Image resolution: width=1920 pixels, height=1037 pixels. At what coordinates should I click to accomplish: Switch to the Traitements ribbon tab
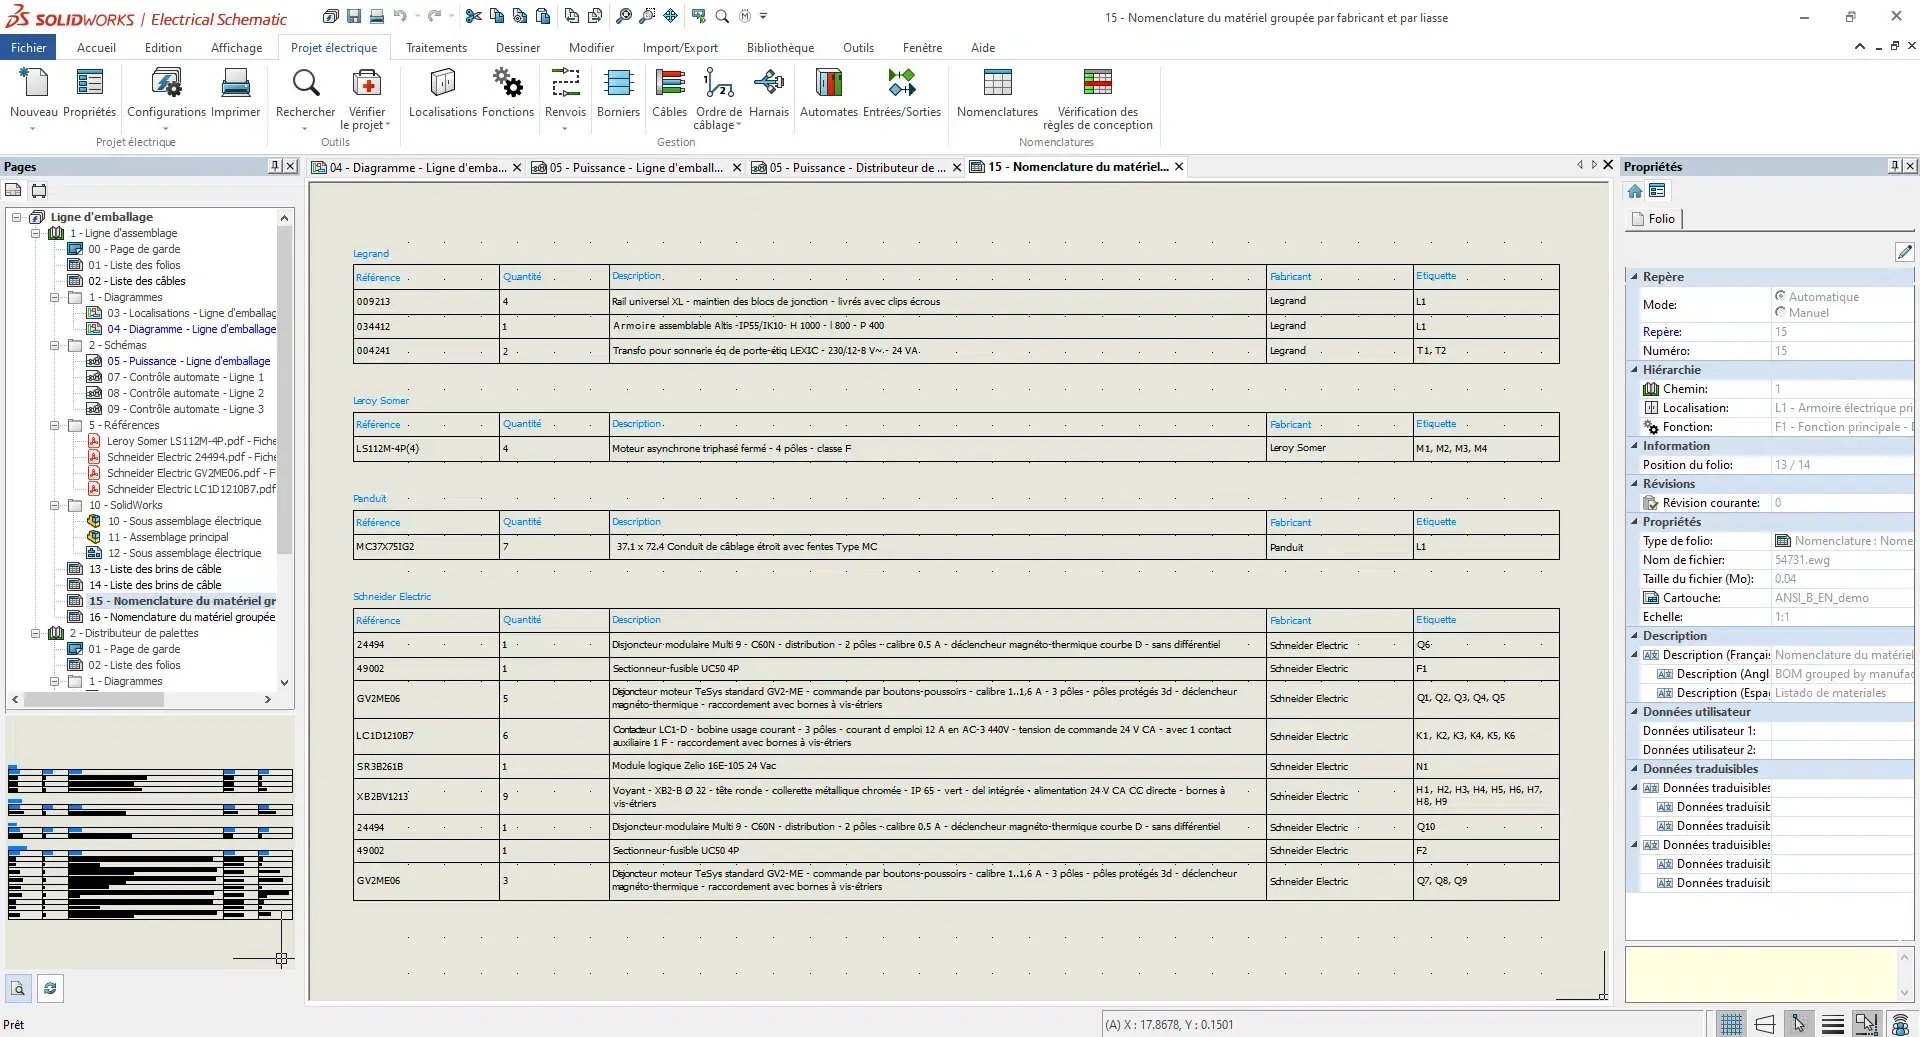click(x=436, y=47)
